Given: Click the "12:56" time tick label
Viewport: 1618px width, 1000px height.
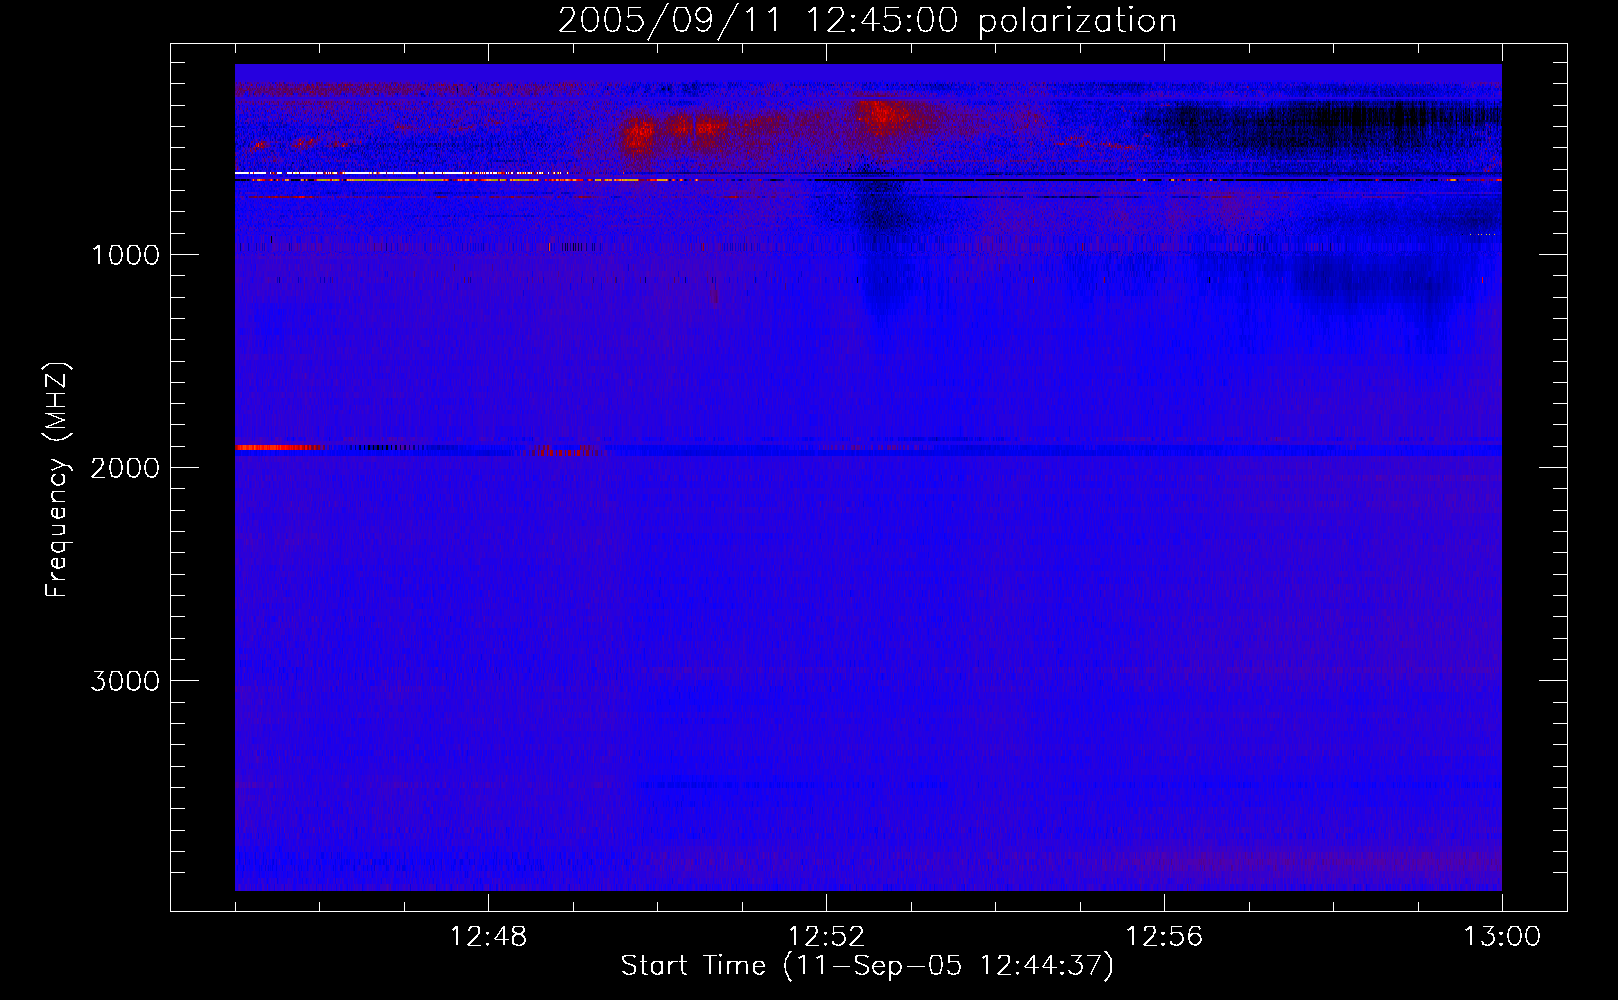Looking at the screenshot, I should tap(1164, 937).
